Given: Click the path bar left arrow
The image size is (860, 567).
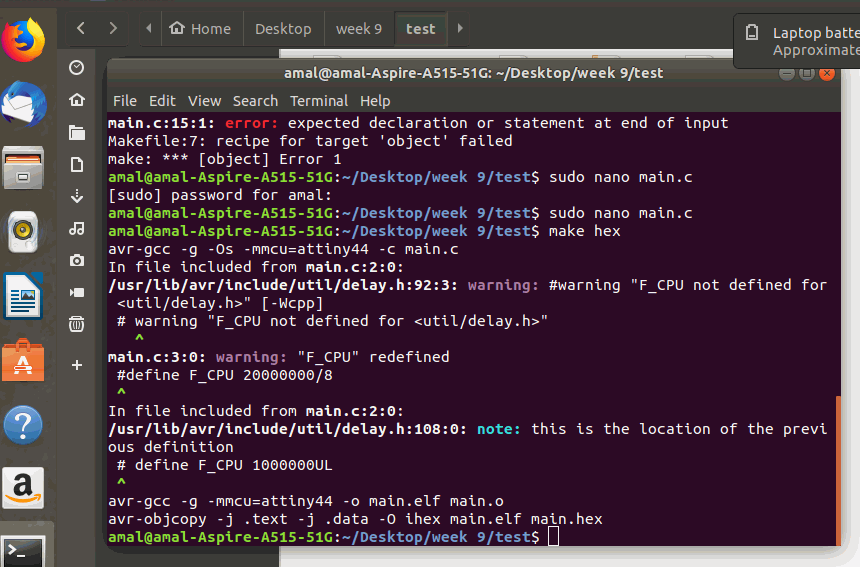Looking at the screenshot, I should click(x=149, y=28).
